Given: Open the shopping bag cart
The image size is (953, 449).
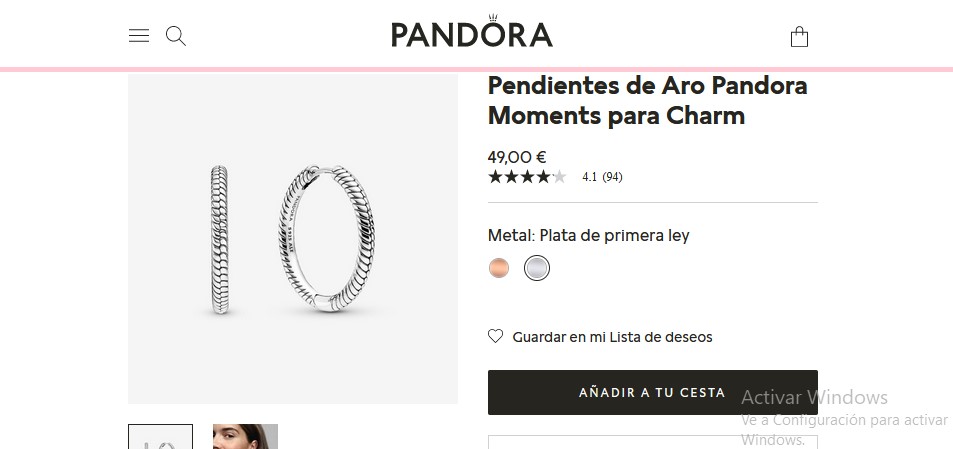Looking at the screenshot, I should 799,37.
